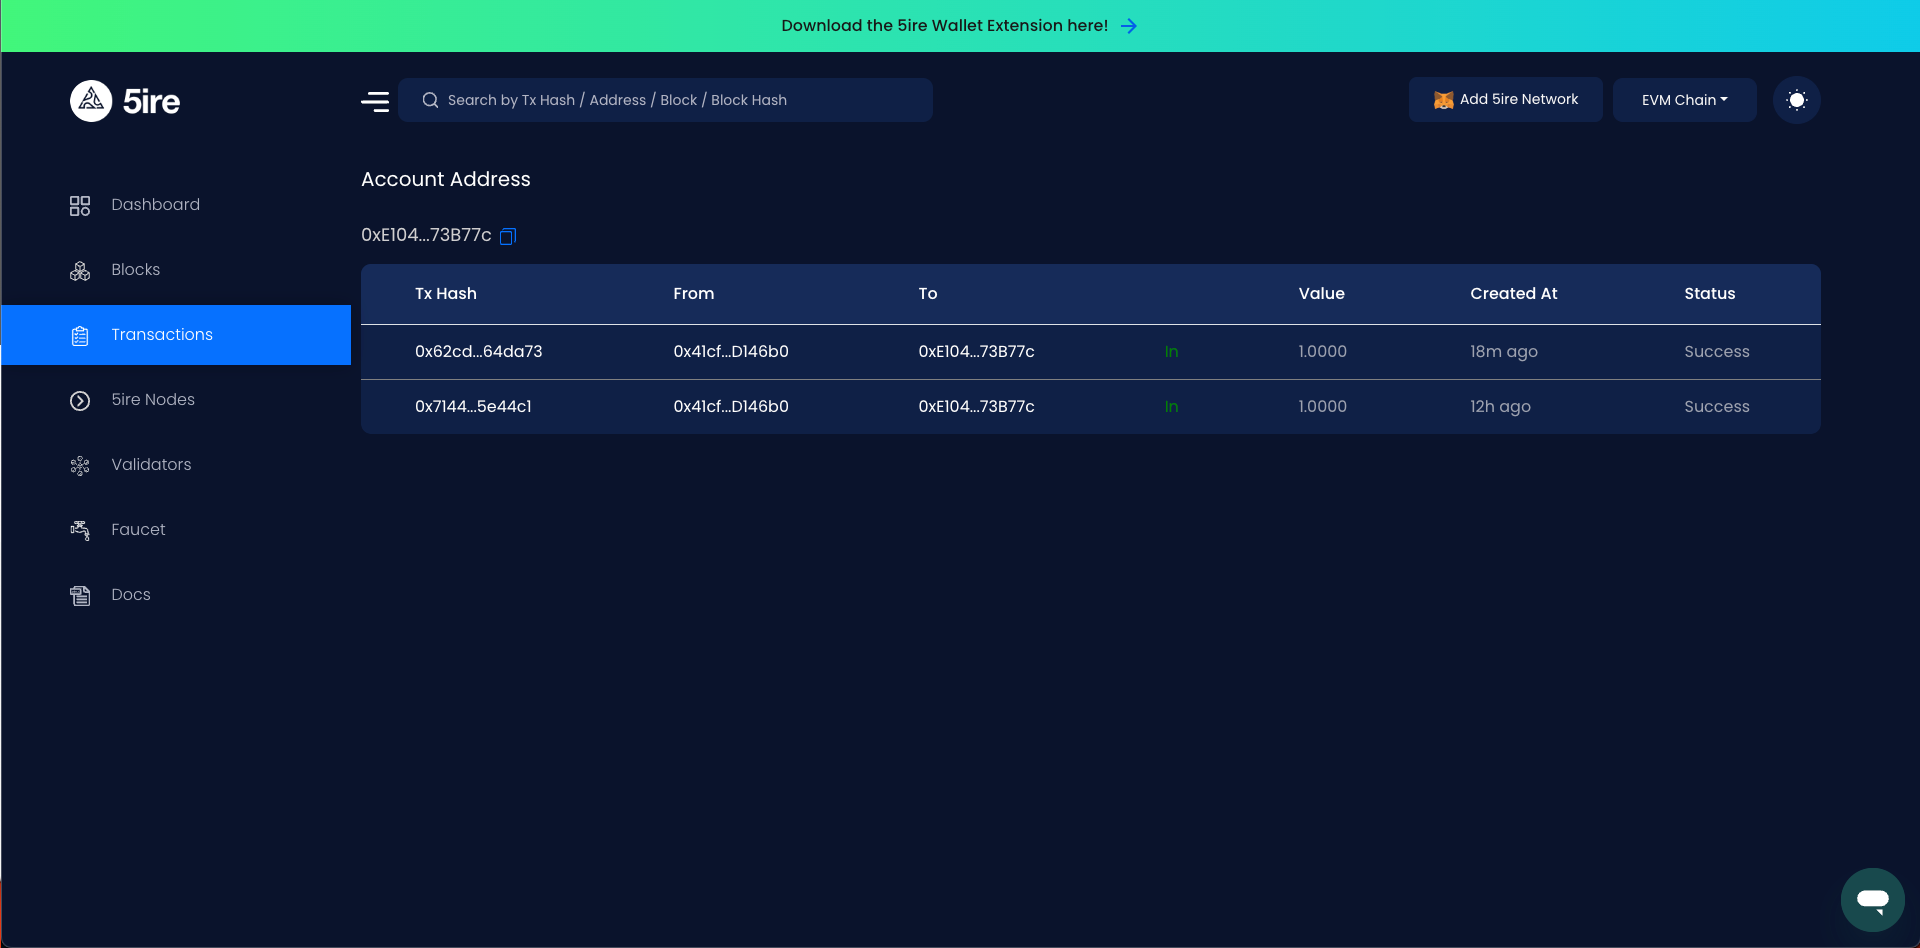Click the banner arrow icon
The image size is (1920, 948).
pyautogui.click(x=1129, y=26)
